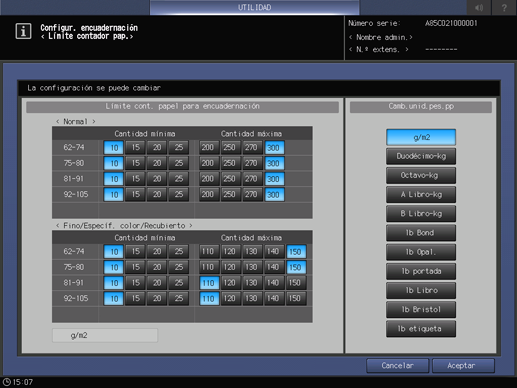Select lb etiqueta weight unit

(x=421, y=329)
